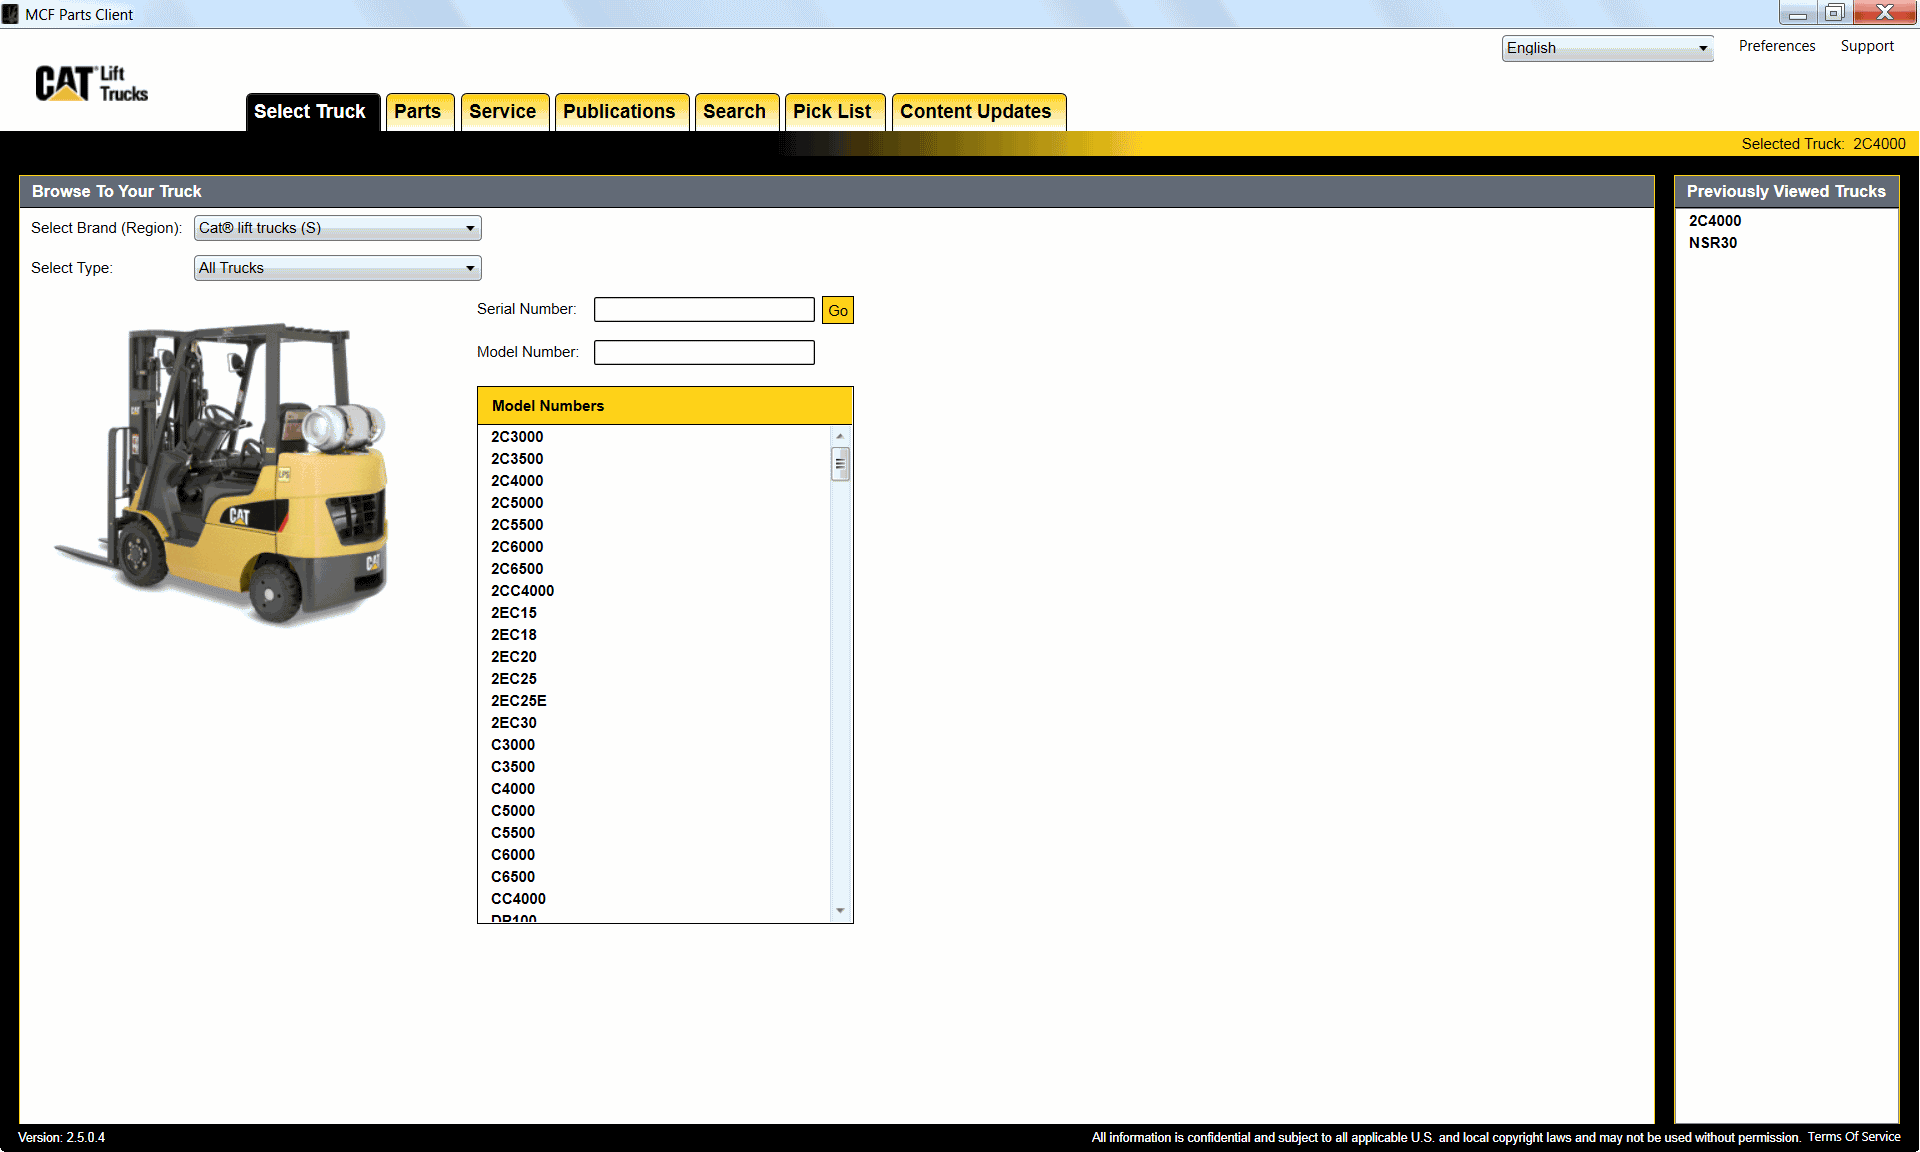Switch to the Parts tab

click(419, 111)
